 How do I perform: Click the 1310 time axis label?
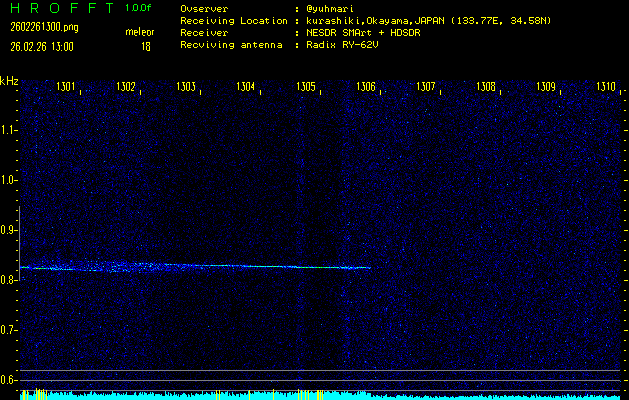click(x=606, y=86)
